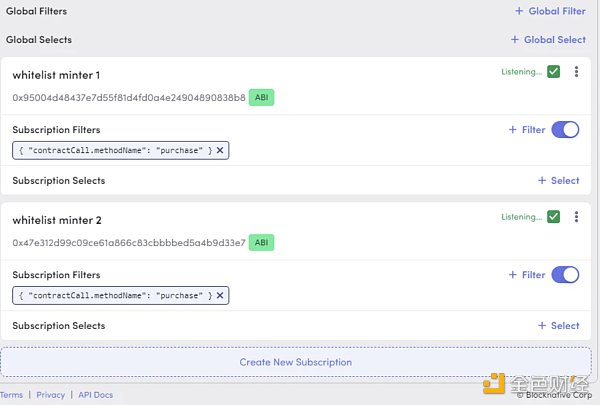Add Select to whitelist minter 1
The height and width of the screenshot is (405, 600).
558,181
